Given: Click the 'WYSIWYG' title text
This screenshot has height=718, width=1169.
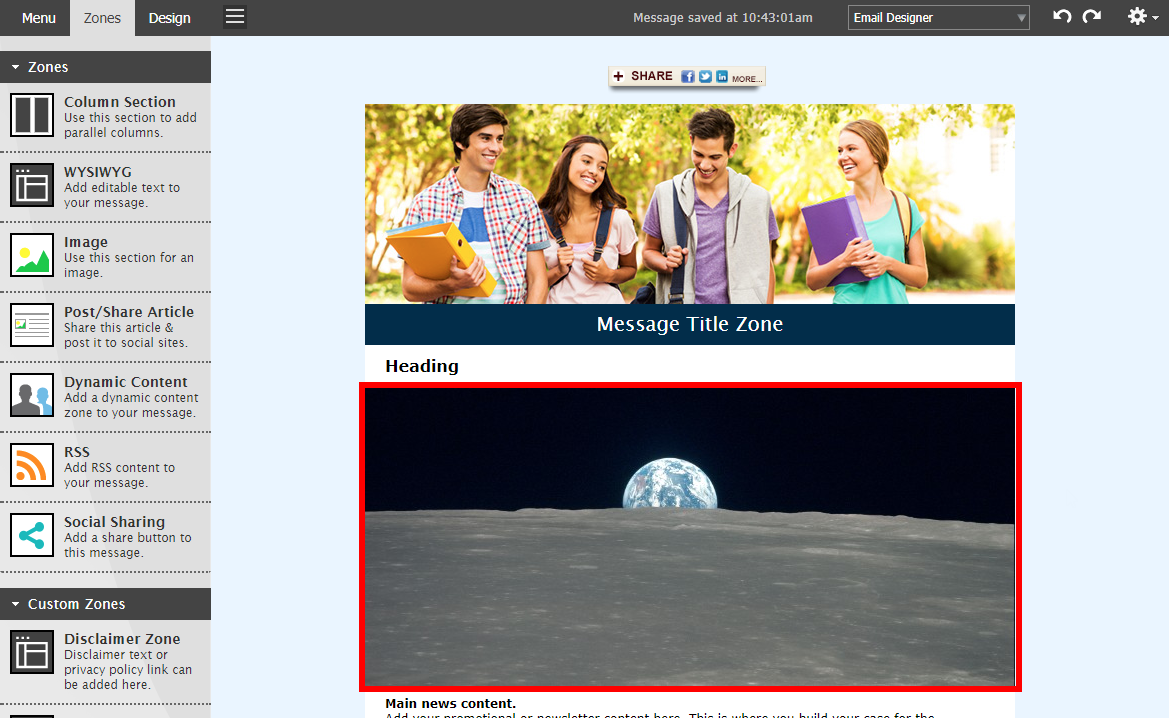Looking at the screenshot, I should click(x=98, y=172).
